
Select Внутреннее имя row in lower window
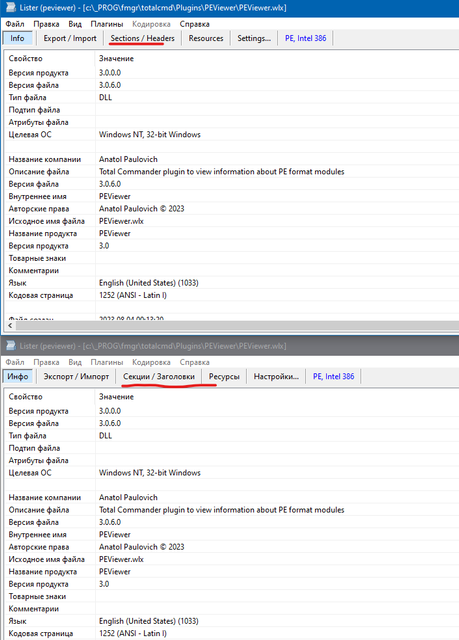tap(232, 534)
